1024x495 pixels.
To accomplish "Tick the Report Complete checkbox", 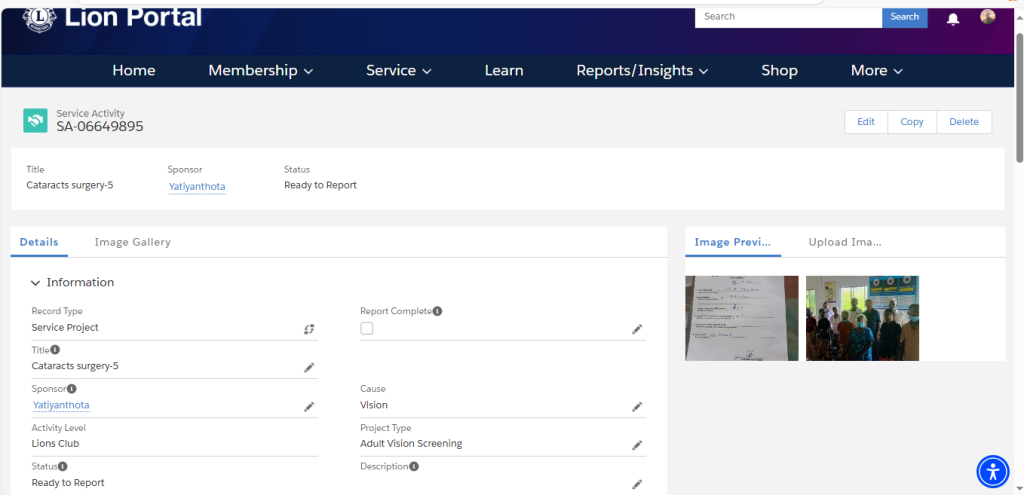I will 367,328.
